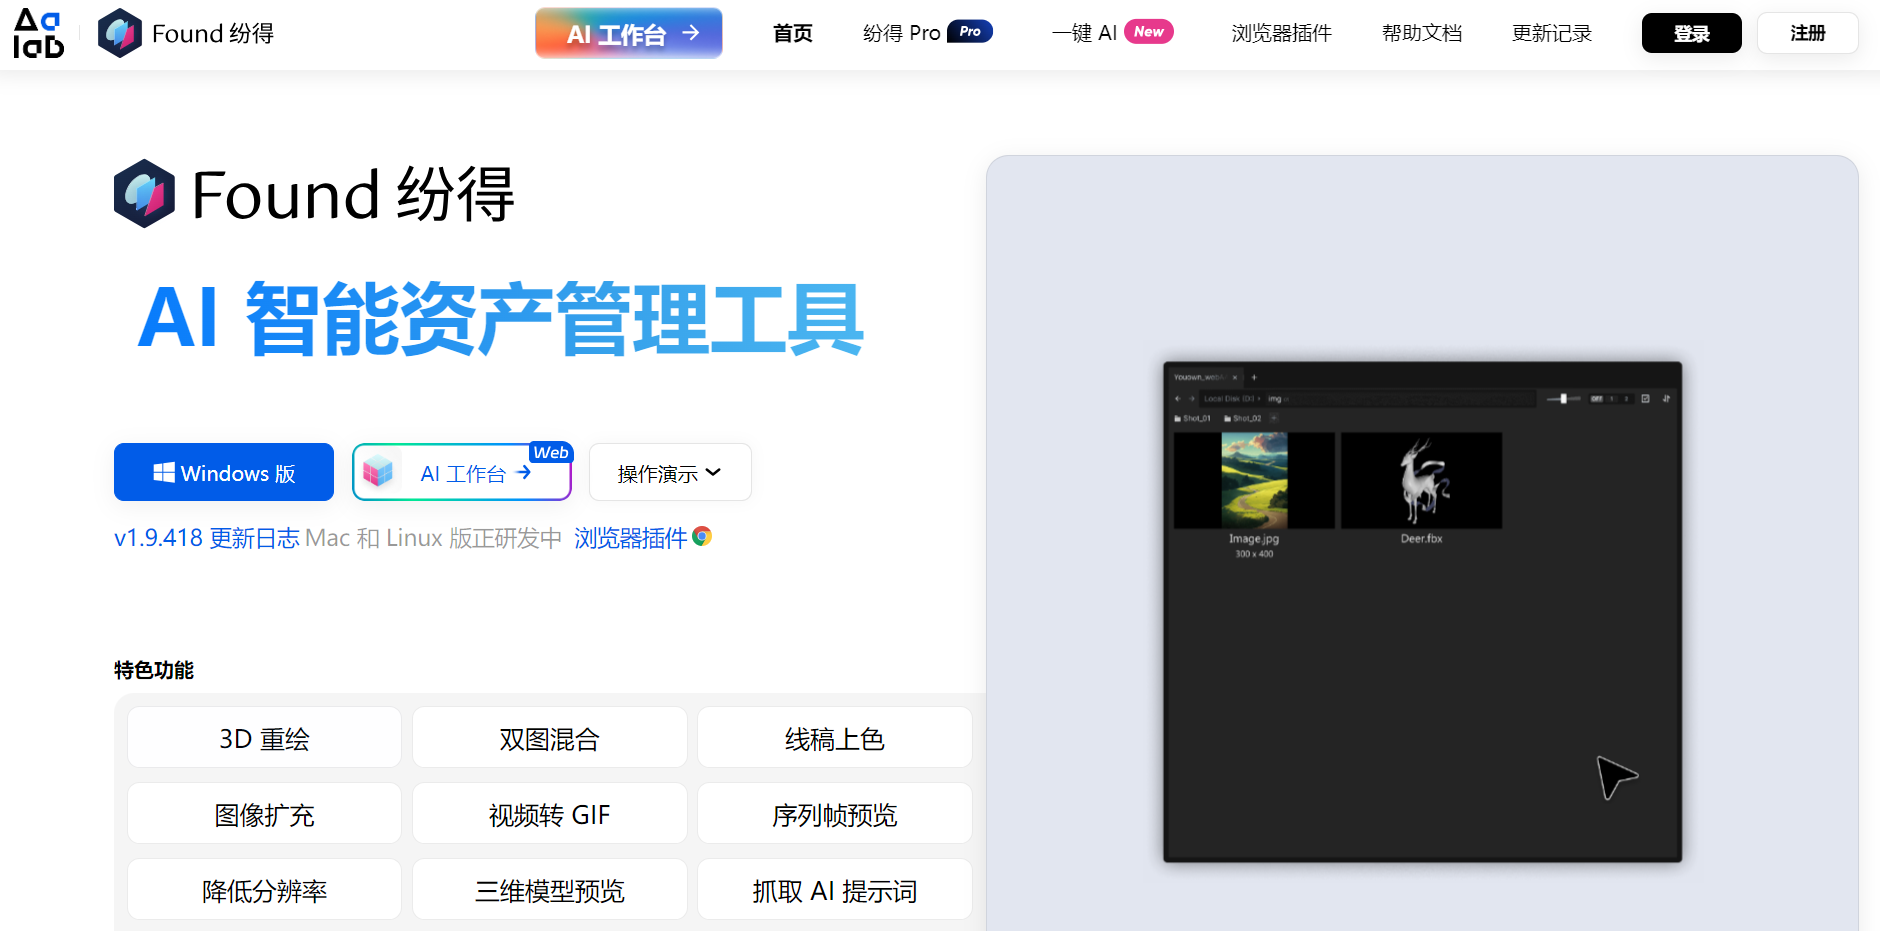
Task: Click the thumbnail size slider in the preview
Action: coord(1563,398)
